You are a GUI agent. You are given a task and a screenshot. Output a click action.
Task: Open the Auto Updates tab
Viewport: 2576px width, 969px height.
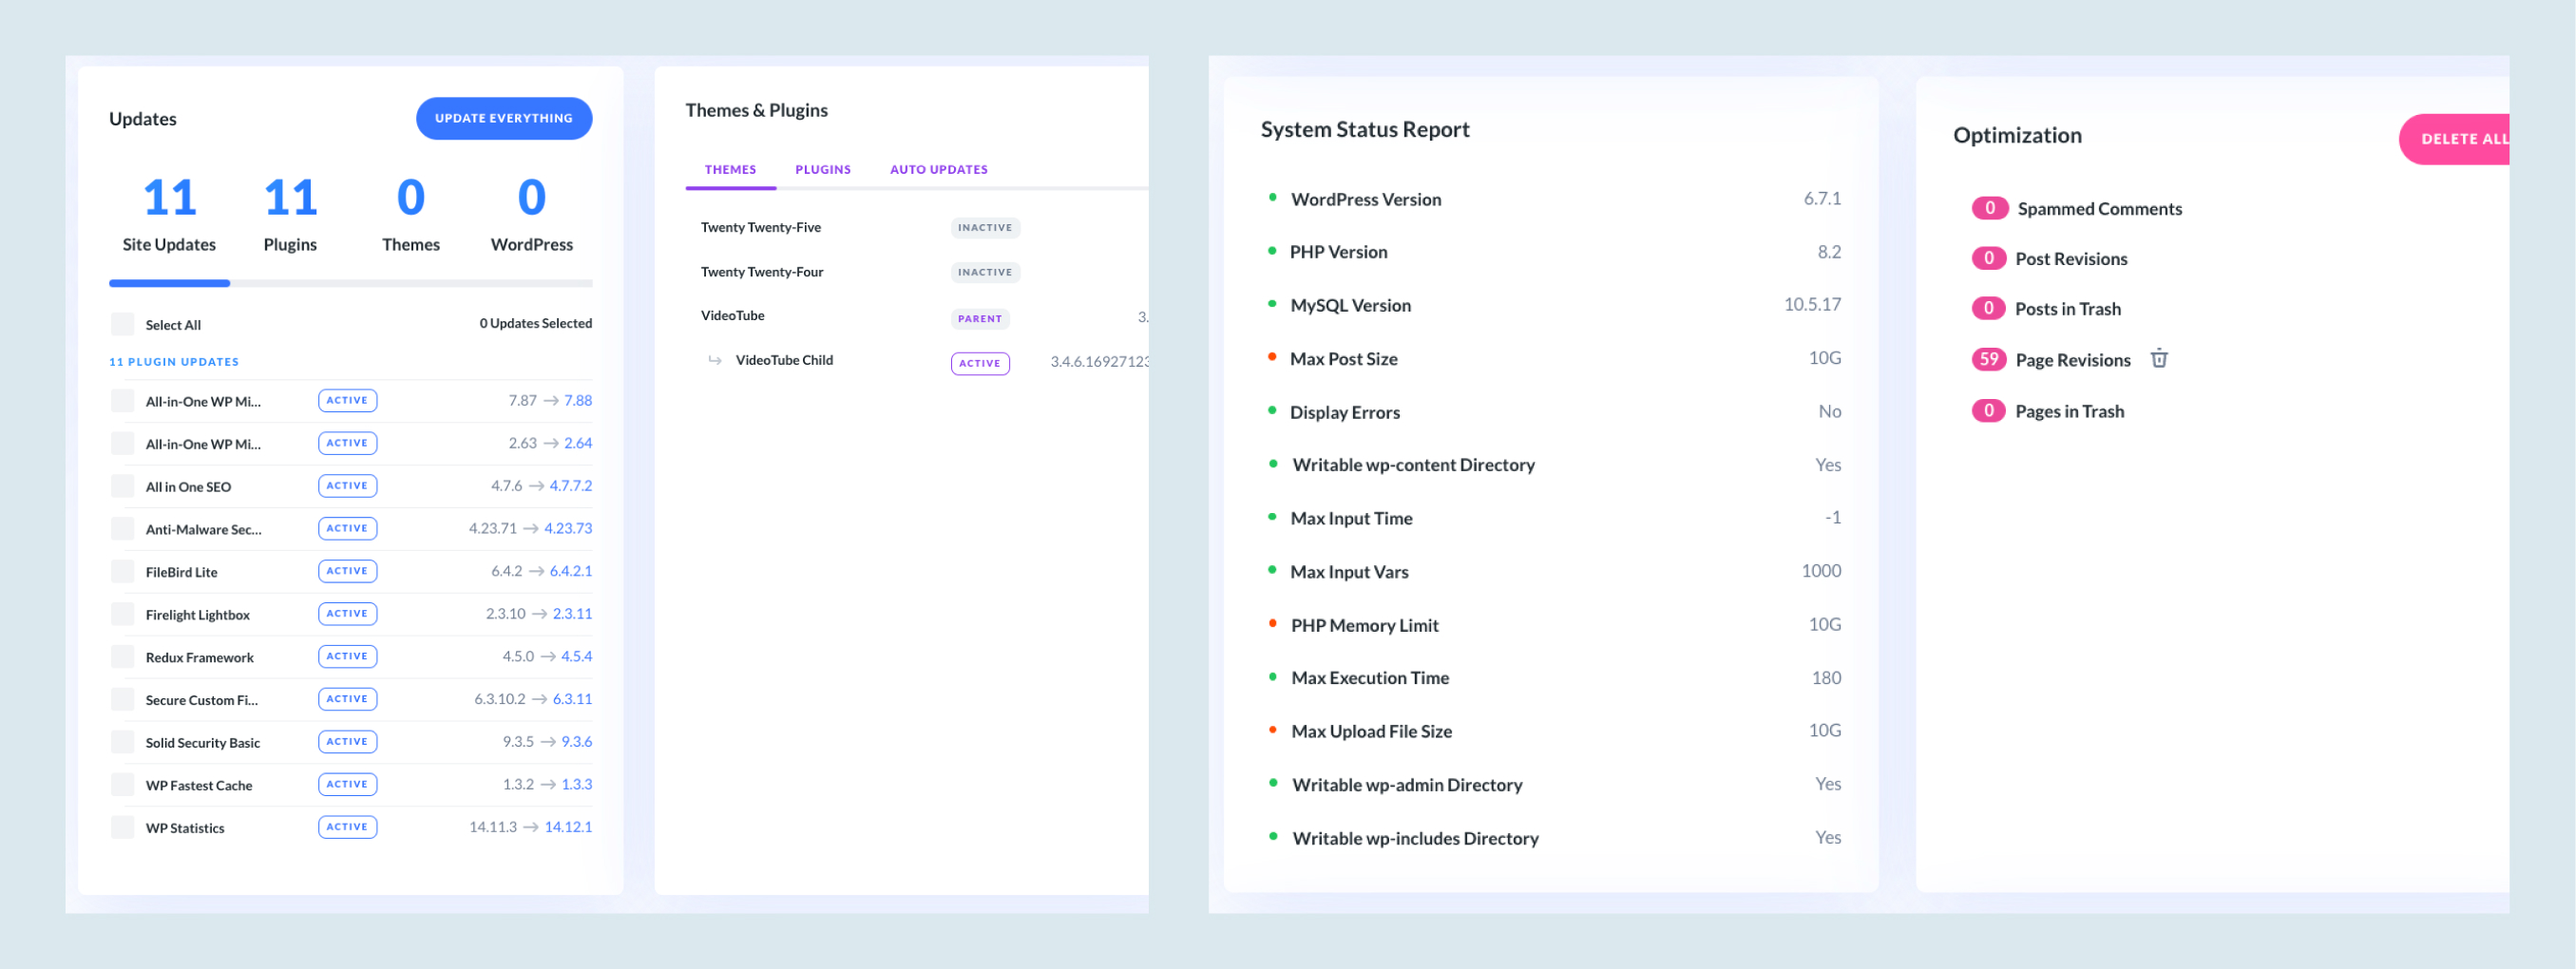click(x=938, y=169)
